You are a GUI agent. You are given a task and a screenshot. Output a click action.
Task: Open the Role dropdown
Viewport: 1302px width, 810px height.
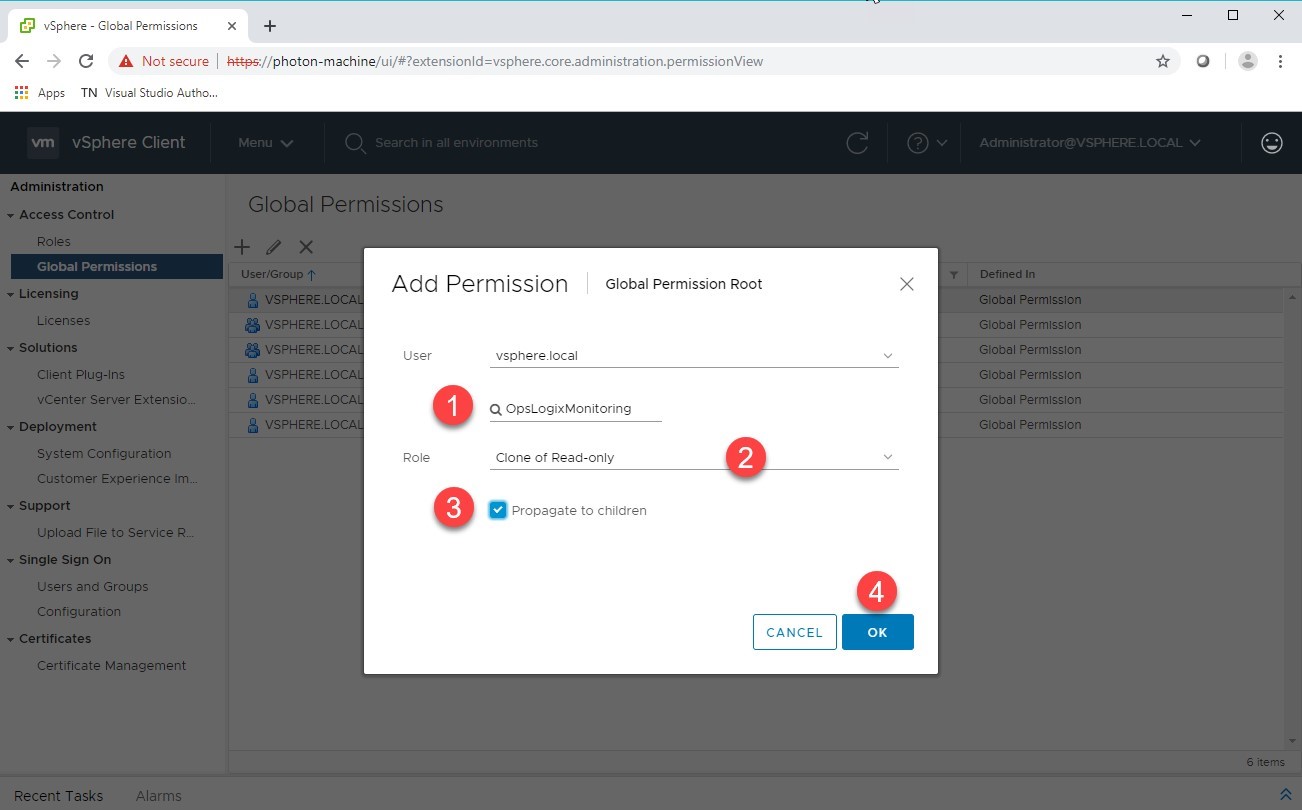[694, 458]
